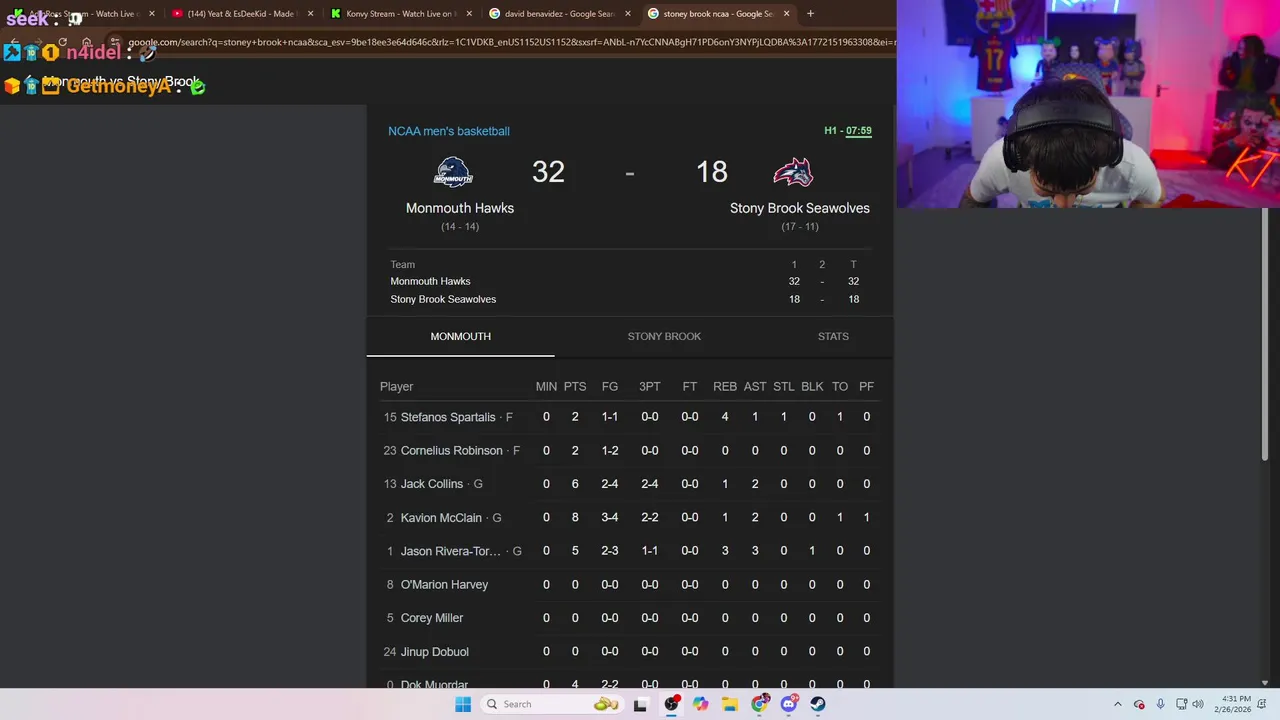Close the david benavidez search tab
Viewport: 1280px width, 720px height.
pos(629,14)
